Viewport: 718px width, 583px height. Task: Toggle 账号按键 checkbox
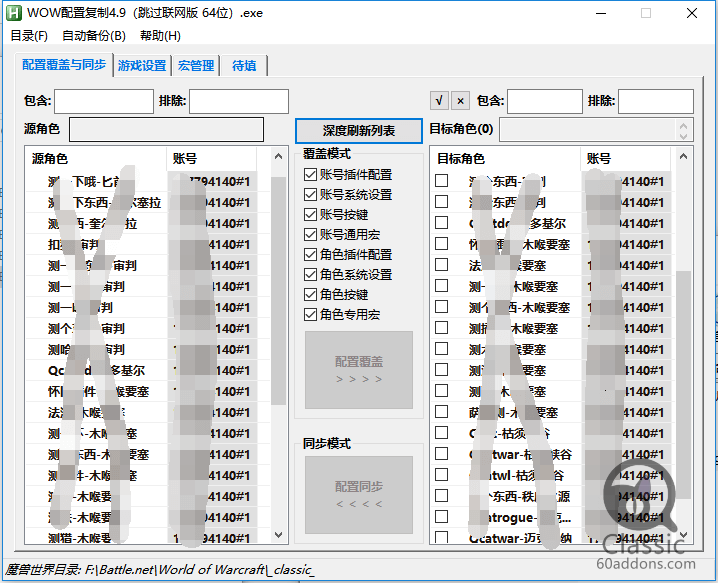coord(336,215)
